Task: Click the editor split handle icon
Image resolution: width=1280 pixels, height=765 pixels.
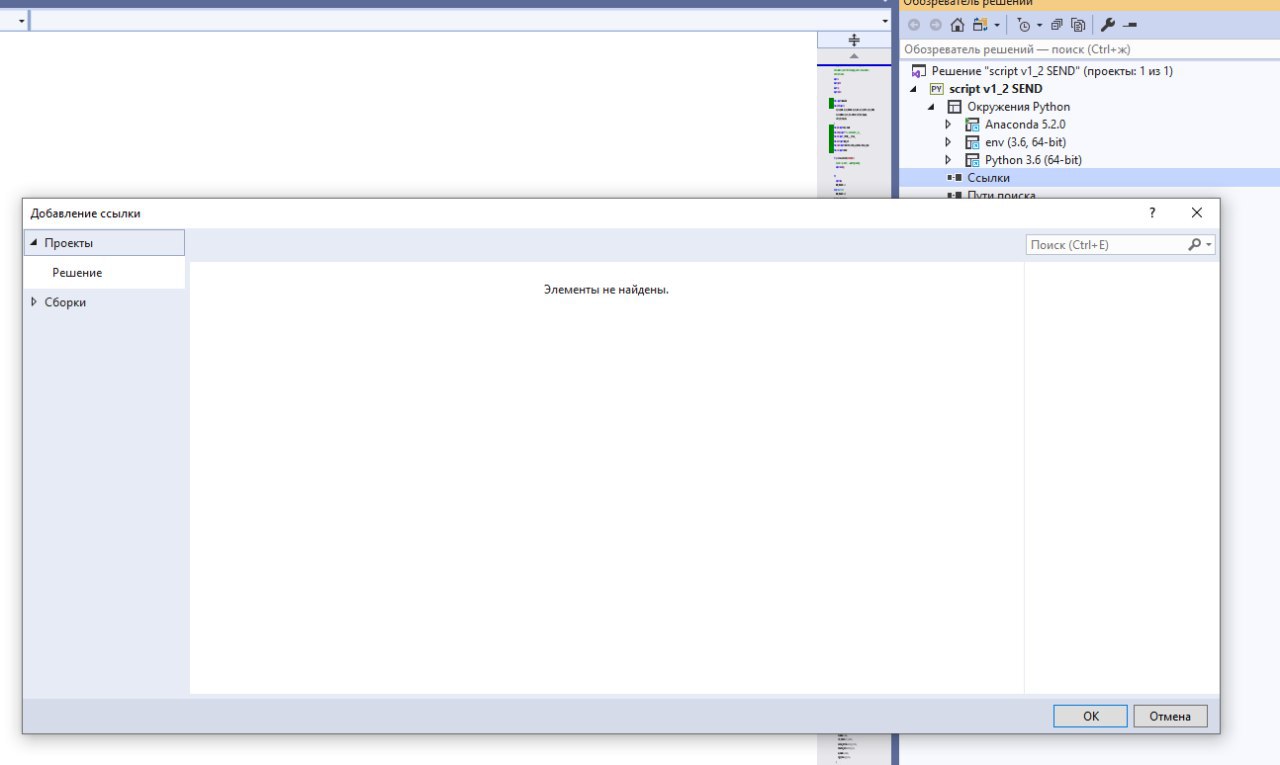Action: point(854,40)
